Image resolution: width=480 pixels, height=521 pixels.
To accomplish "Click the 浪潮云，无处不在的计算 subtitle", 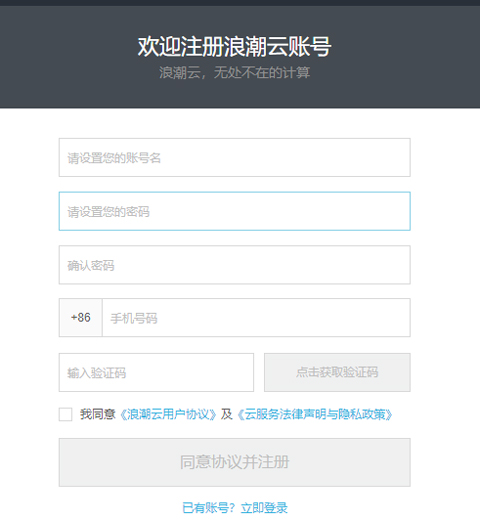I will (x=235, y=72).
